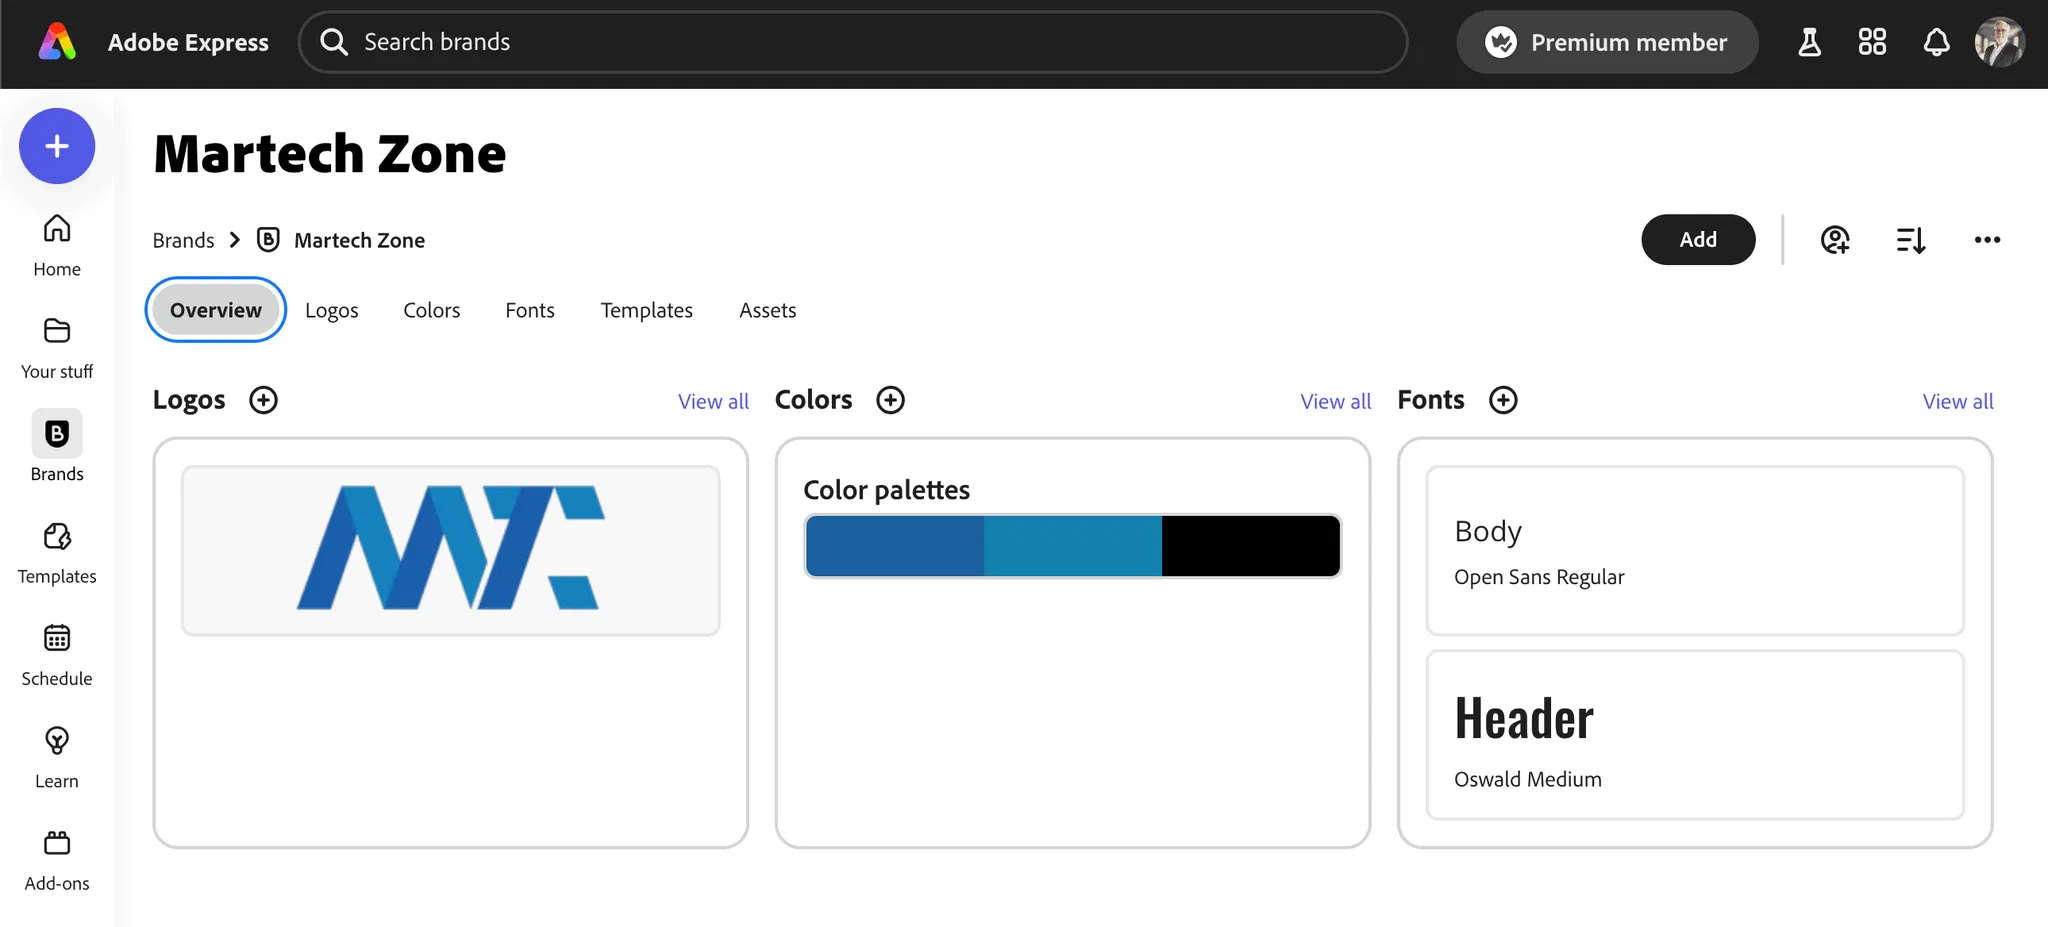The height and width of the screenshot is (927, 2048).
Task: Click the Logos section heading
Action: (x=189, y=400)
